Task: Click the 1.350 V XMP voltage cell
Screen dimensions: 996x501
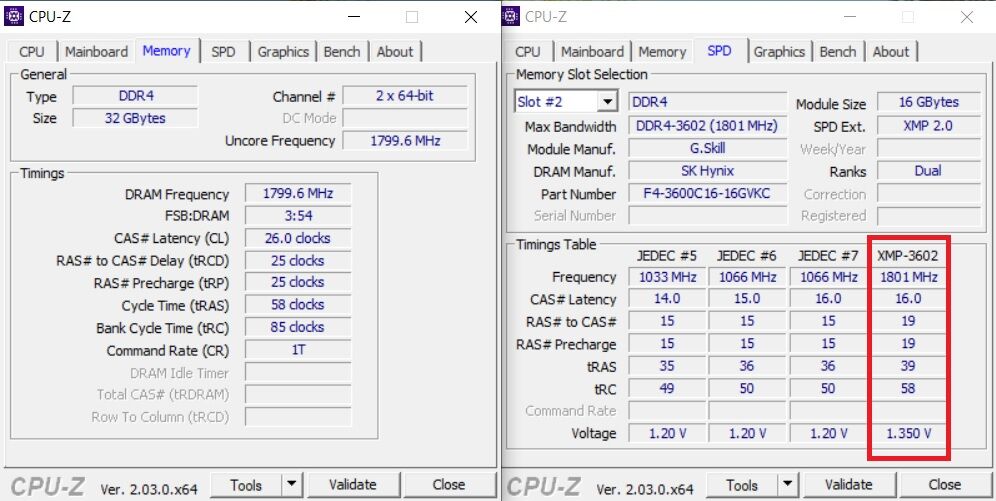Action: tap(908, 433)
